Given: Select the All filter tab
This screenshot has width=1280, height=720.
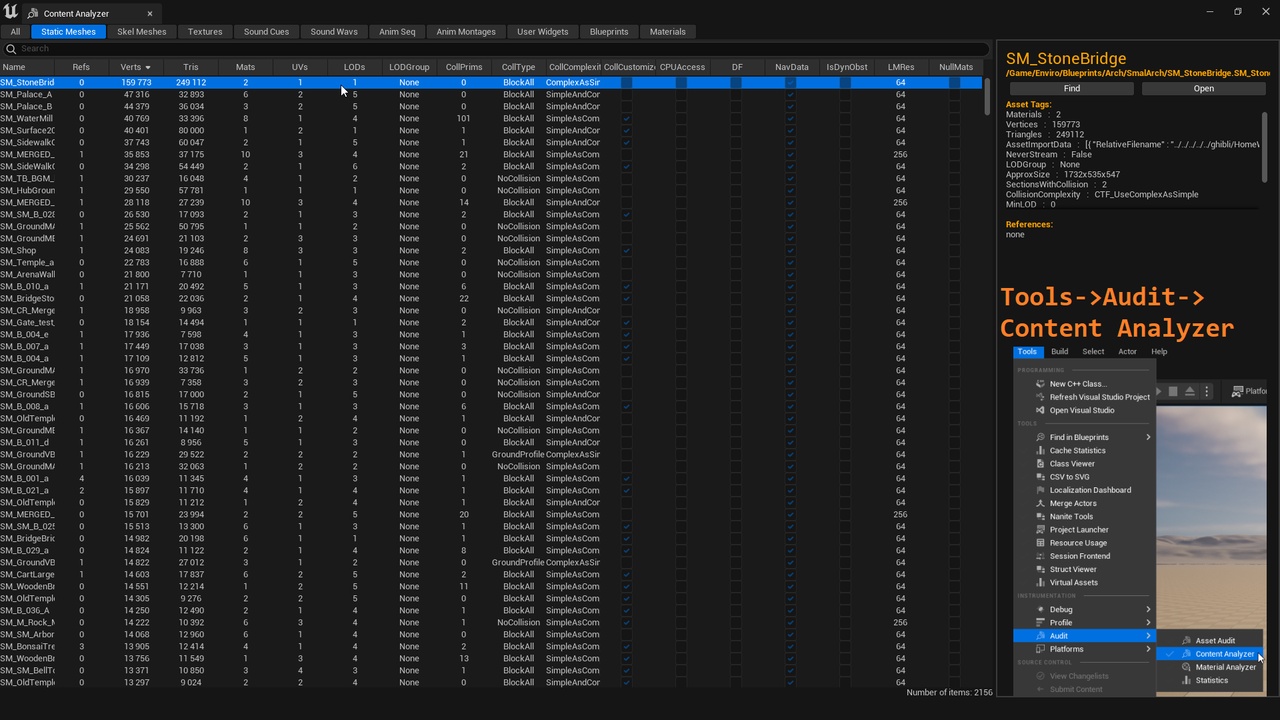Looking at the screenshot, I should pos(15,32).
